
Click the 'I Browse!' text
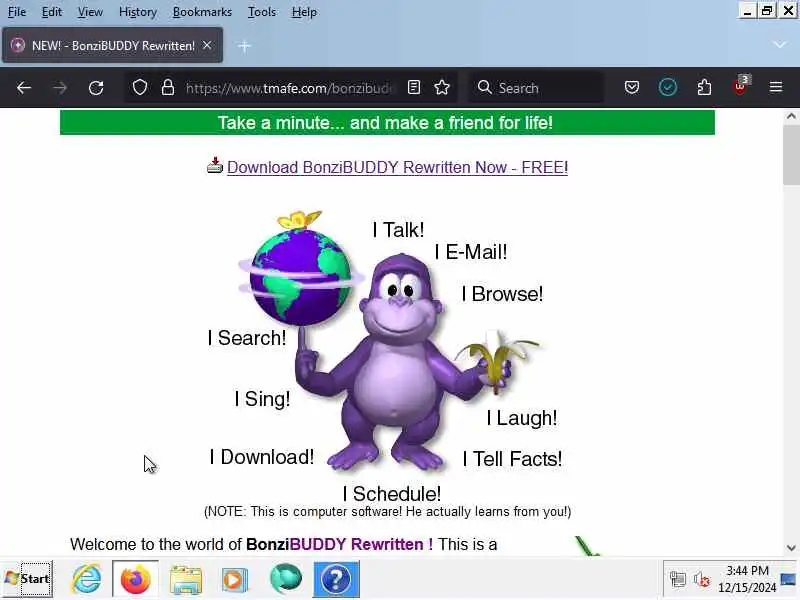click(502, 294)
